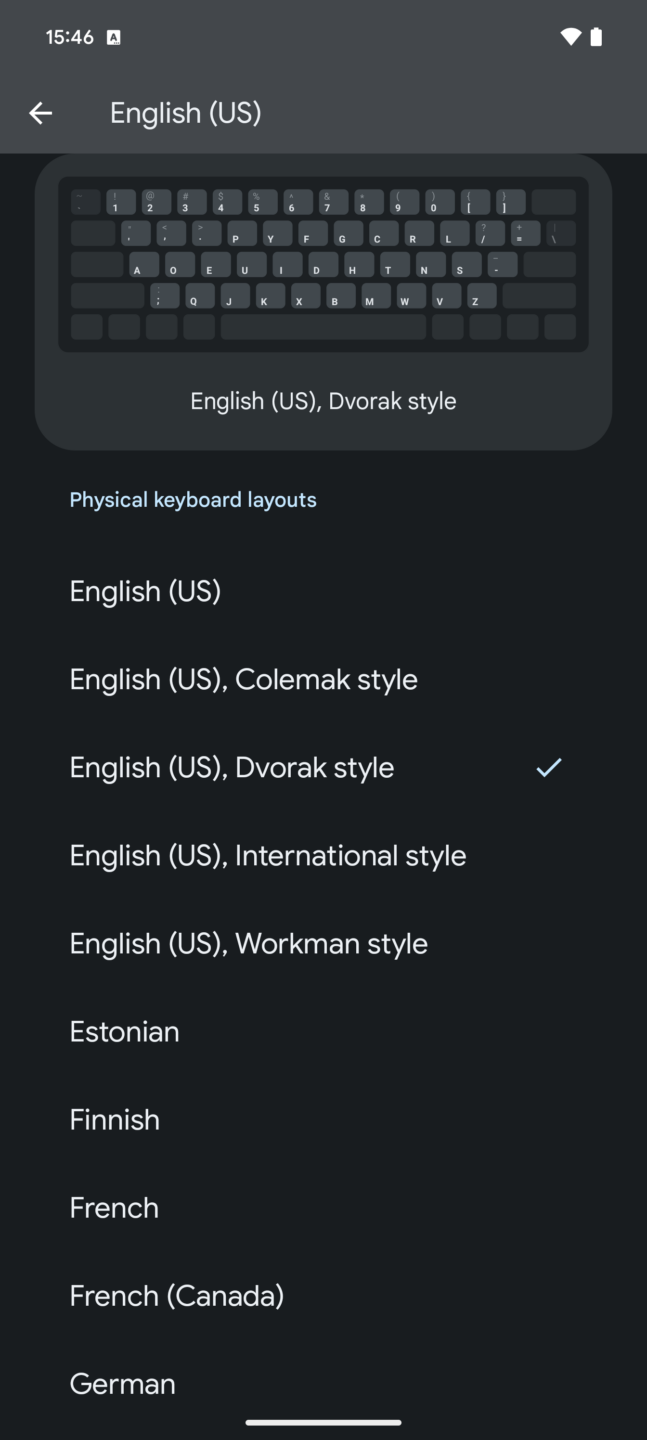Image resolution: width=647 pixels, height=1440 pixels.
Task: Tap the back arrow icon
Action: [41, 113]
